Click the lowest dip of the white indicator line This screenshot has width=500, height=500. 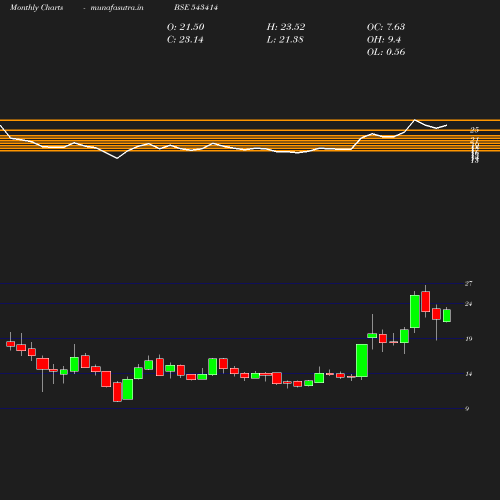117,158
